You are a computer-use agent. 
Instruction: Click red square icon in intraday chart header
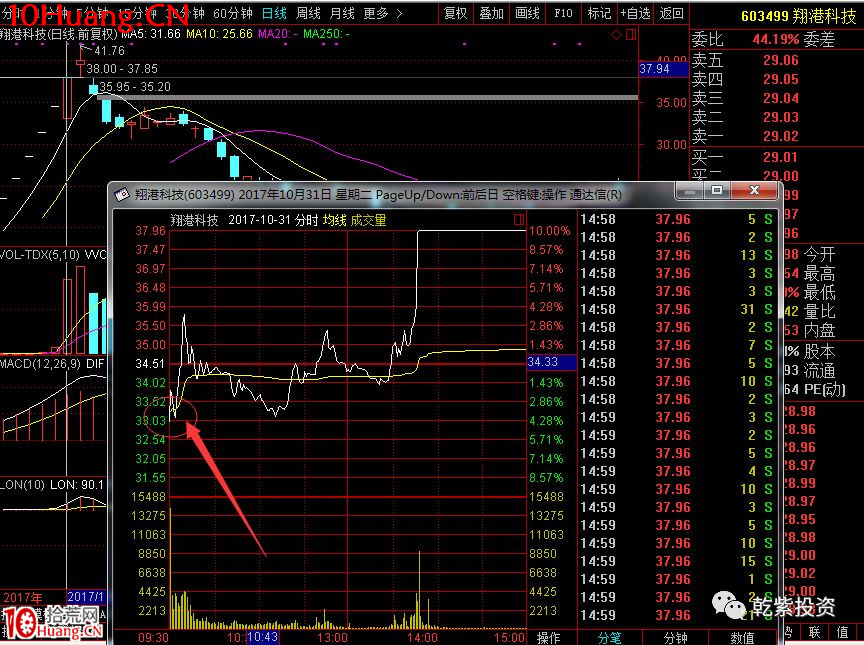[519, 220]
